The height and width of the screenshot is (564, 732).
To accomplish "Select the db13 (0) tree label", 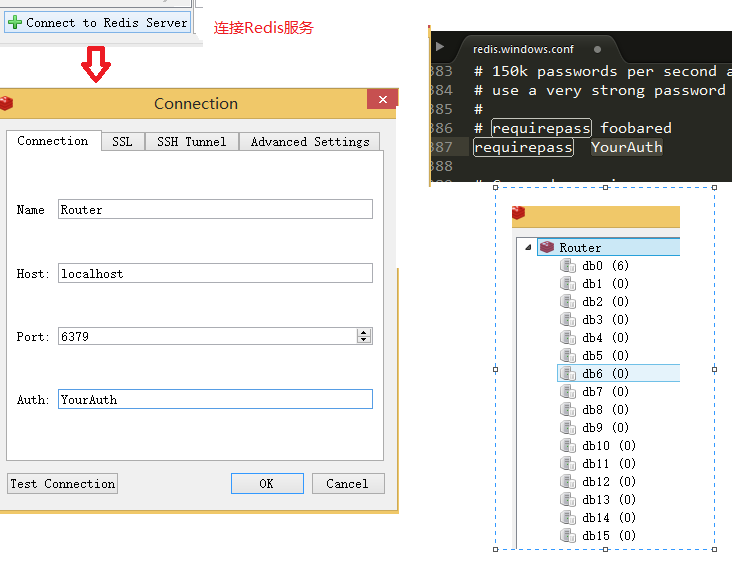I will [609, 500].
